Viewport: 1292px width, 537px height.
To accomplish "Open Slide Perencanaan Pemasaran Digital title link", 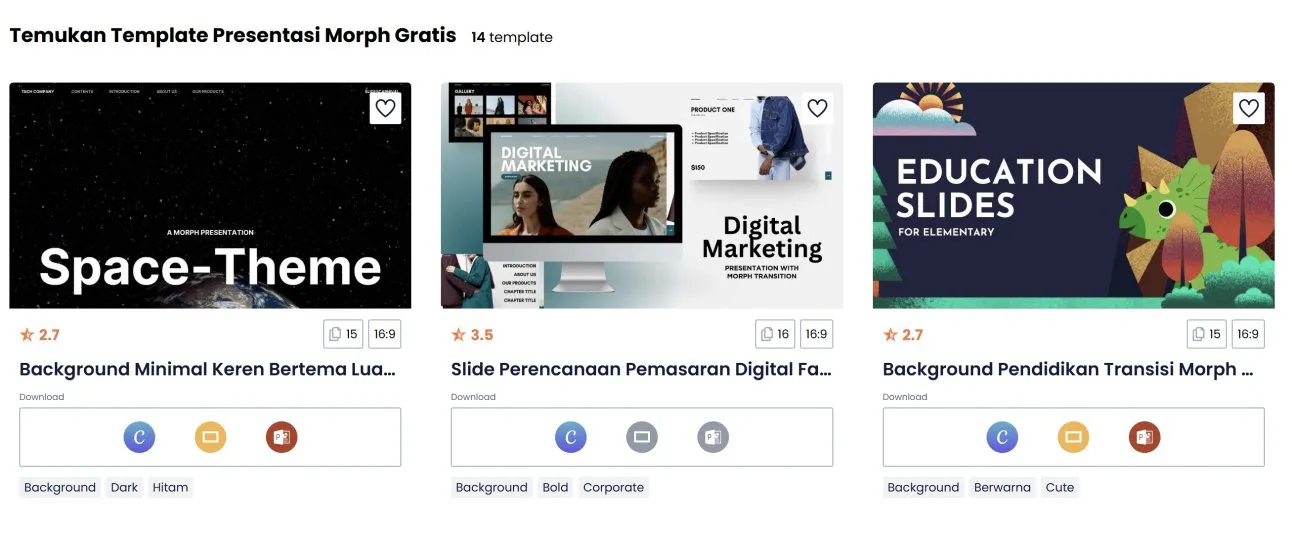I will click(x=642, y=369).
